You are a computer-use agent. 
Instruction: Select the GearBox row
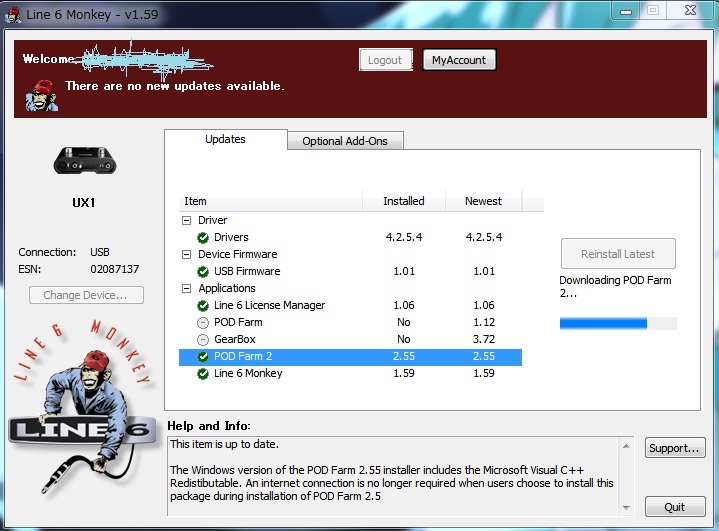tap(350, 340)
